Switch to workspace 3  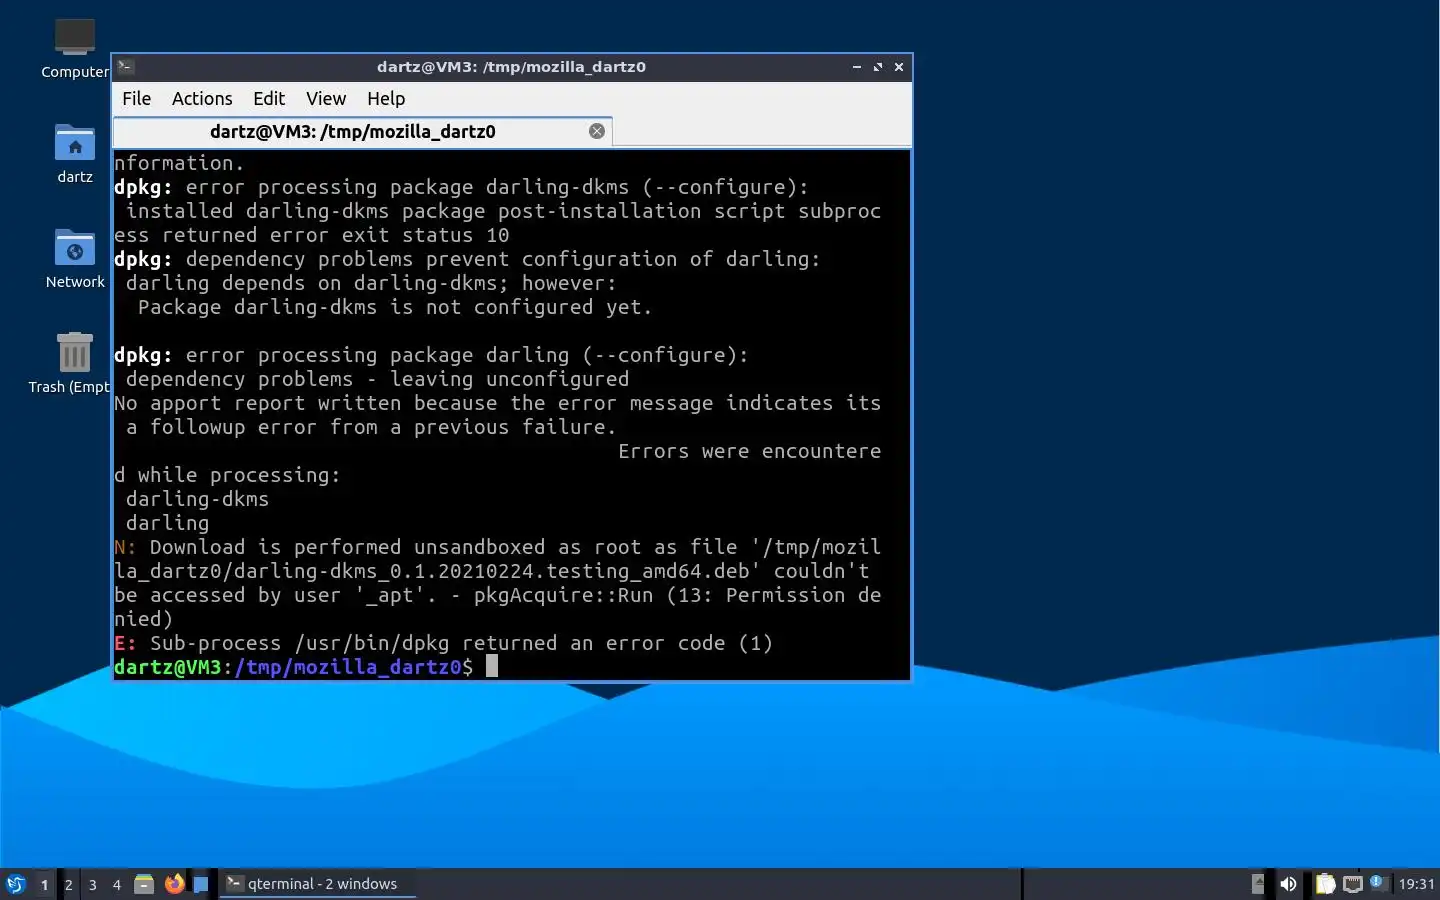tap(93, 884)
